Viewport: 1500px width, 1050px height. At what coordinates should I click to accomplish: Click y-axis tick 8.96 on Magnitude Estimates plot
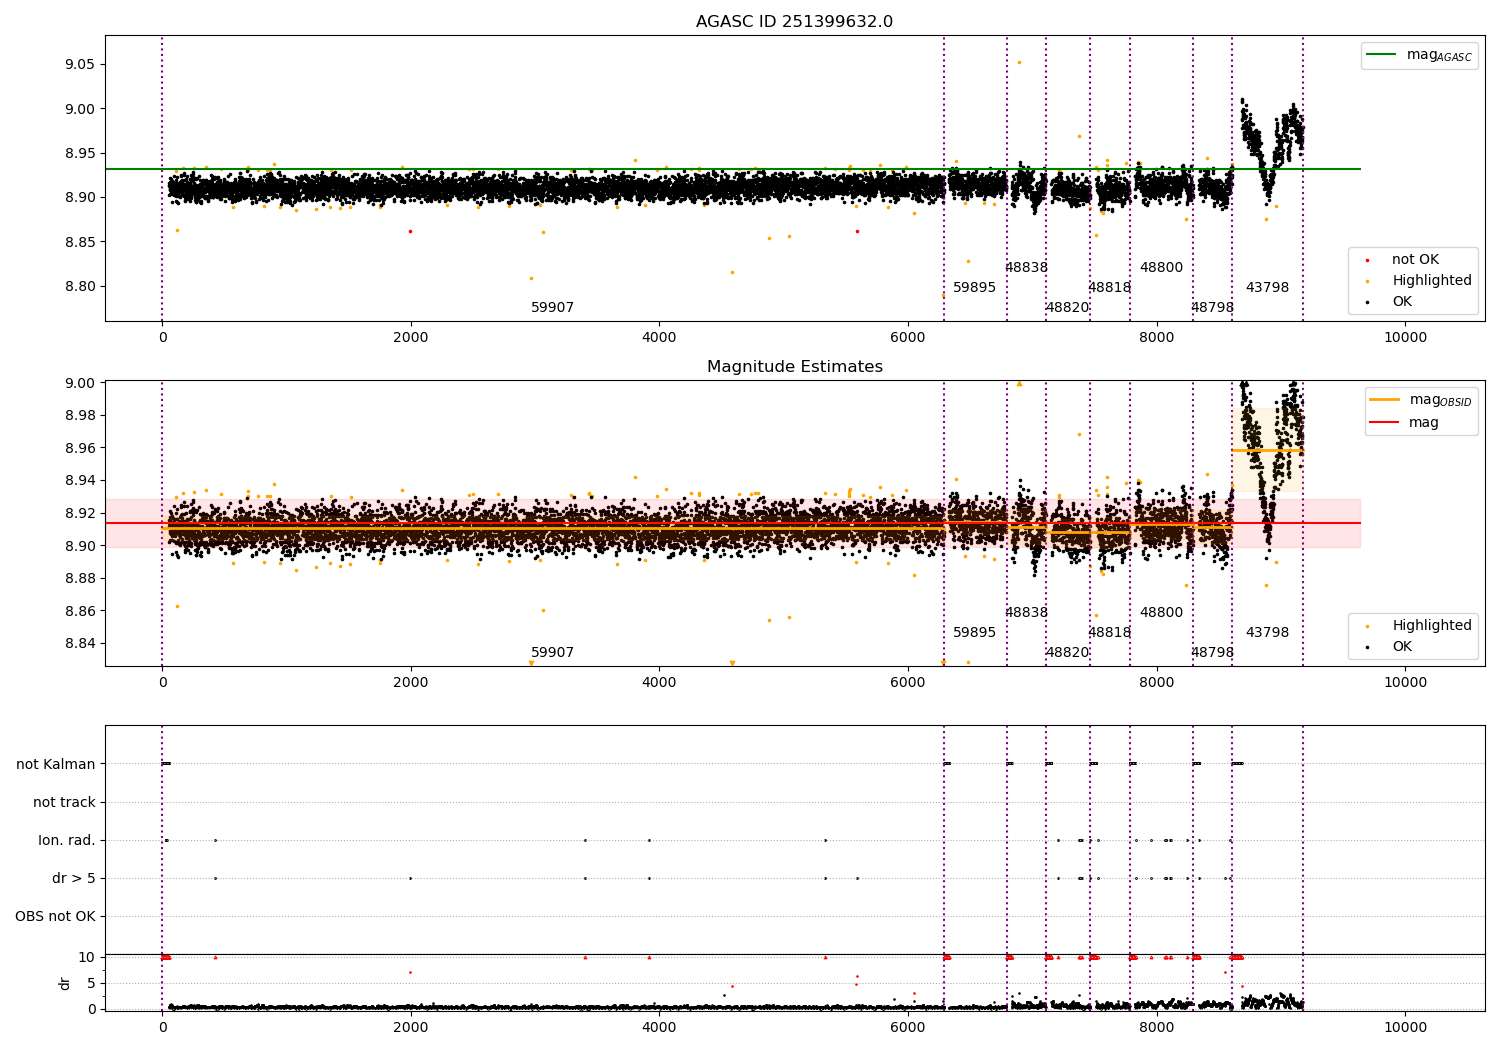pos(78,449)
